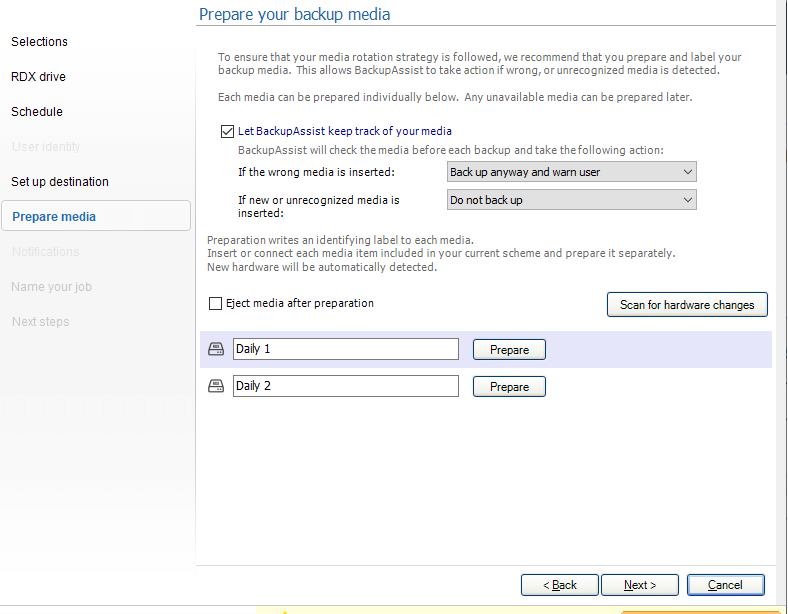This screenshot has height=614, width=788.
Task: Open the RDX drive step
Action: (39, 77)
